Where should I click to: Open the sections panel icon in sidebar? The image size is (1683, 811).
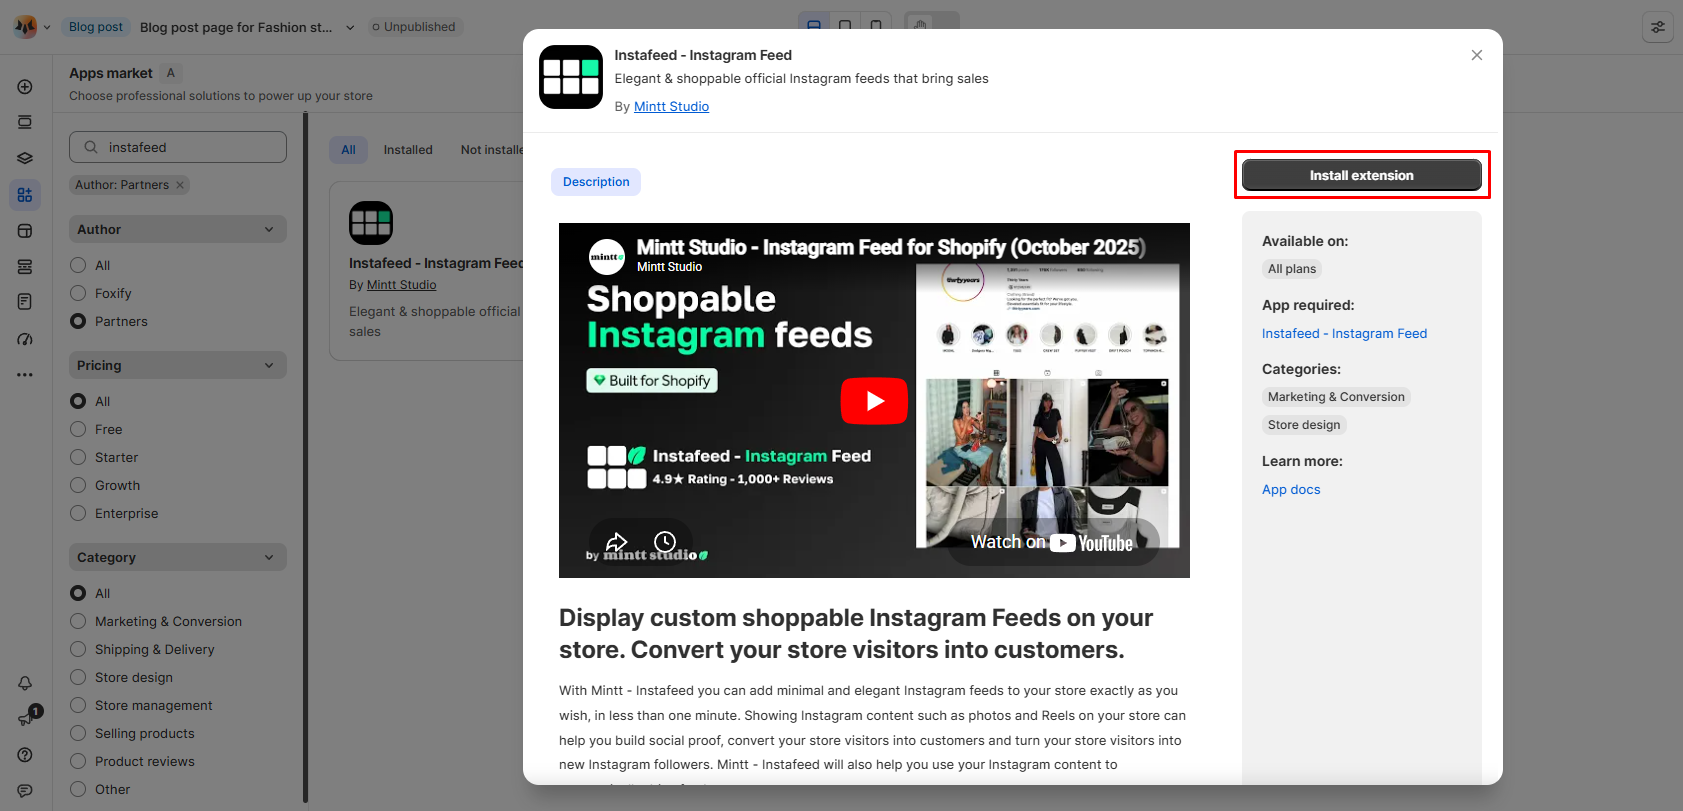[x=25, y=123]
